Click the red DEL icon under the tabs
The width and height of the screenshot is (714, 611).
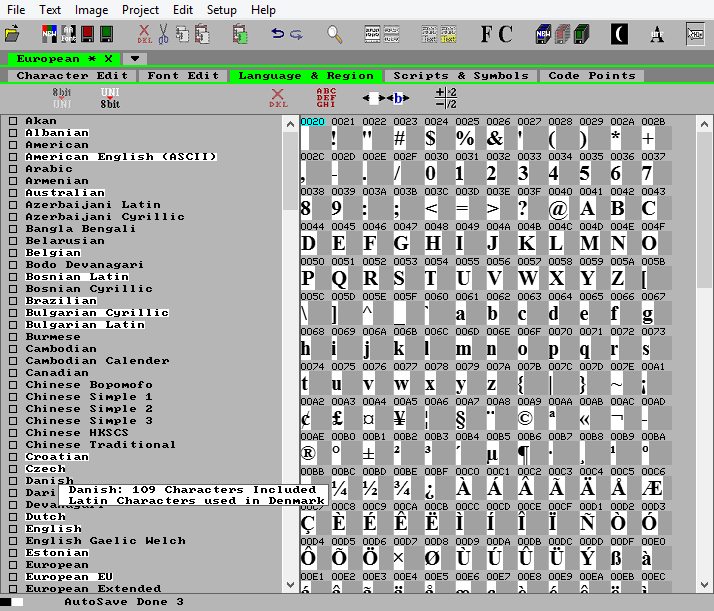point(278,98)
